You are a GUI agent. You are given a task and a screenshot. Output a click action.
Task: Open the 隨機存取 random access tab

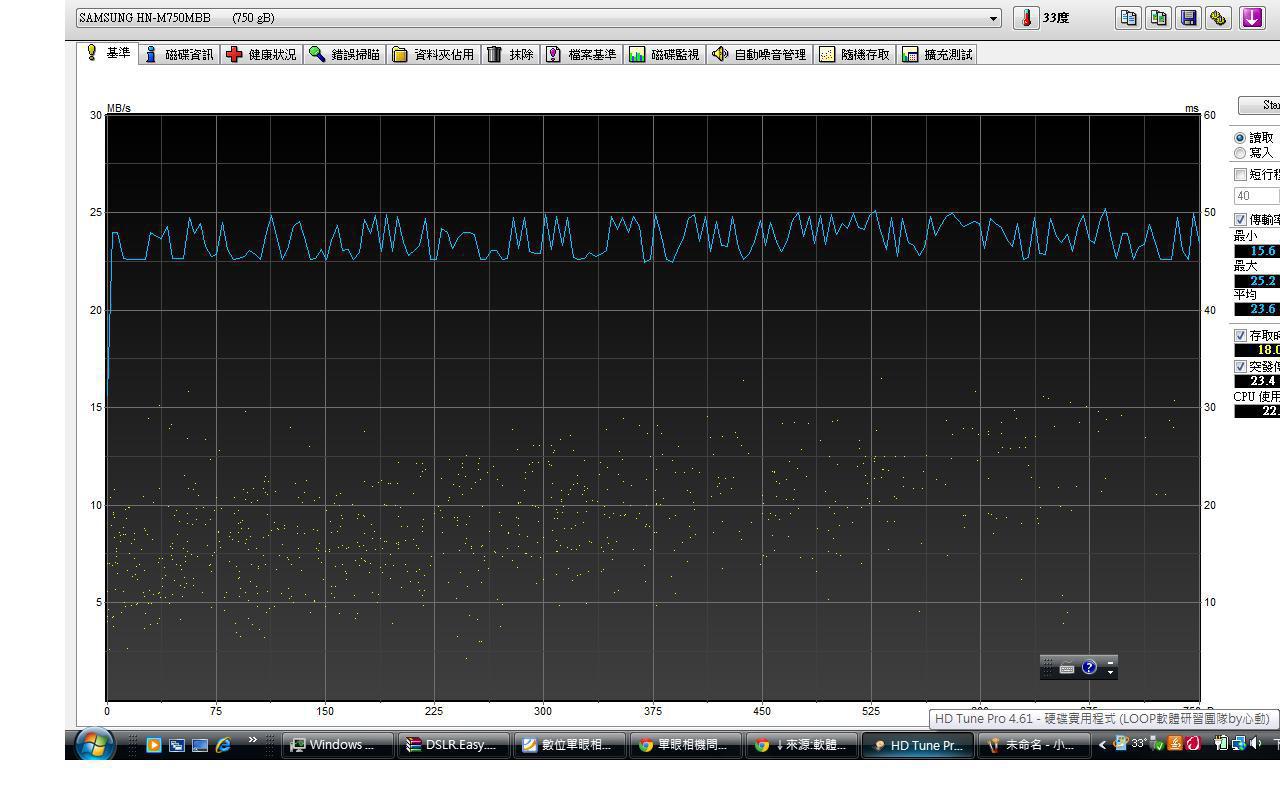tap(854, 55)
